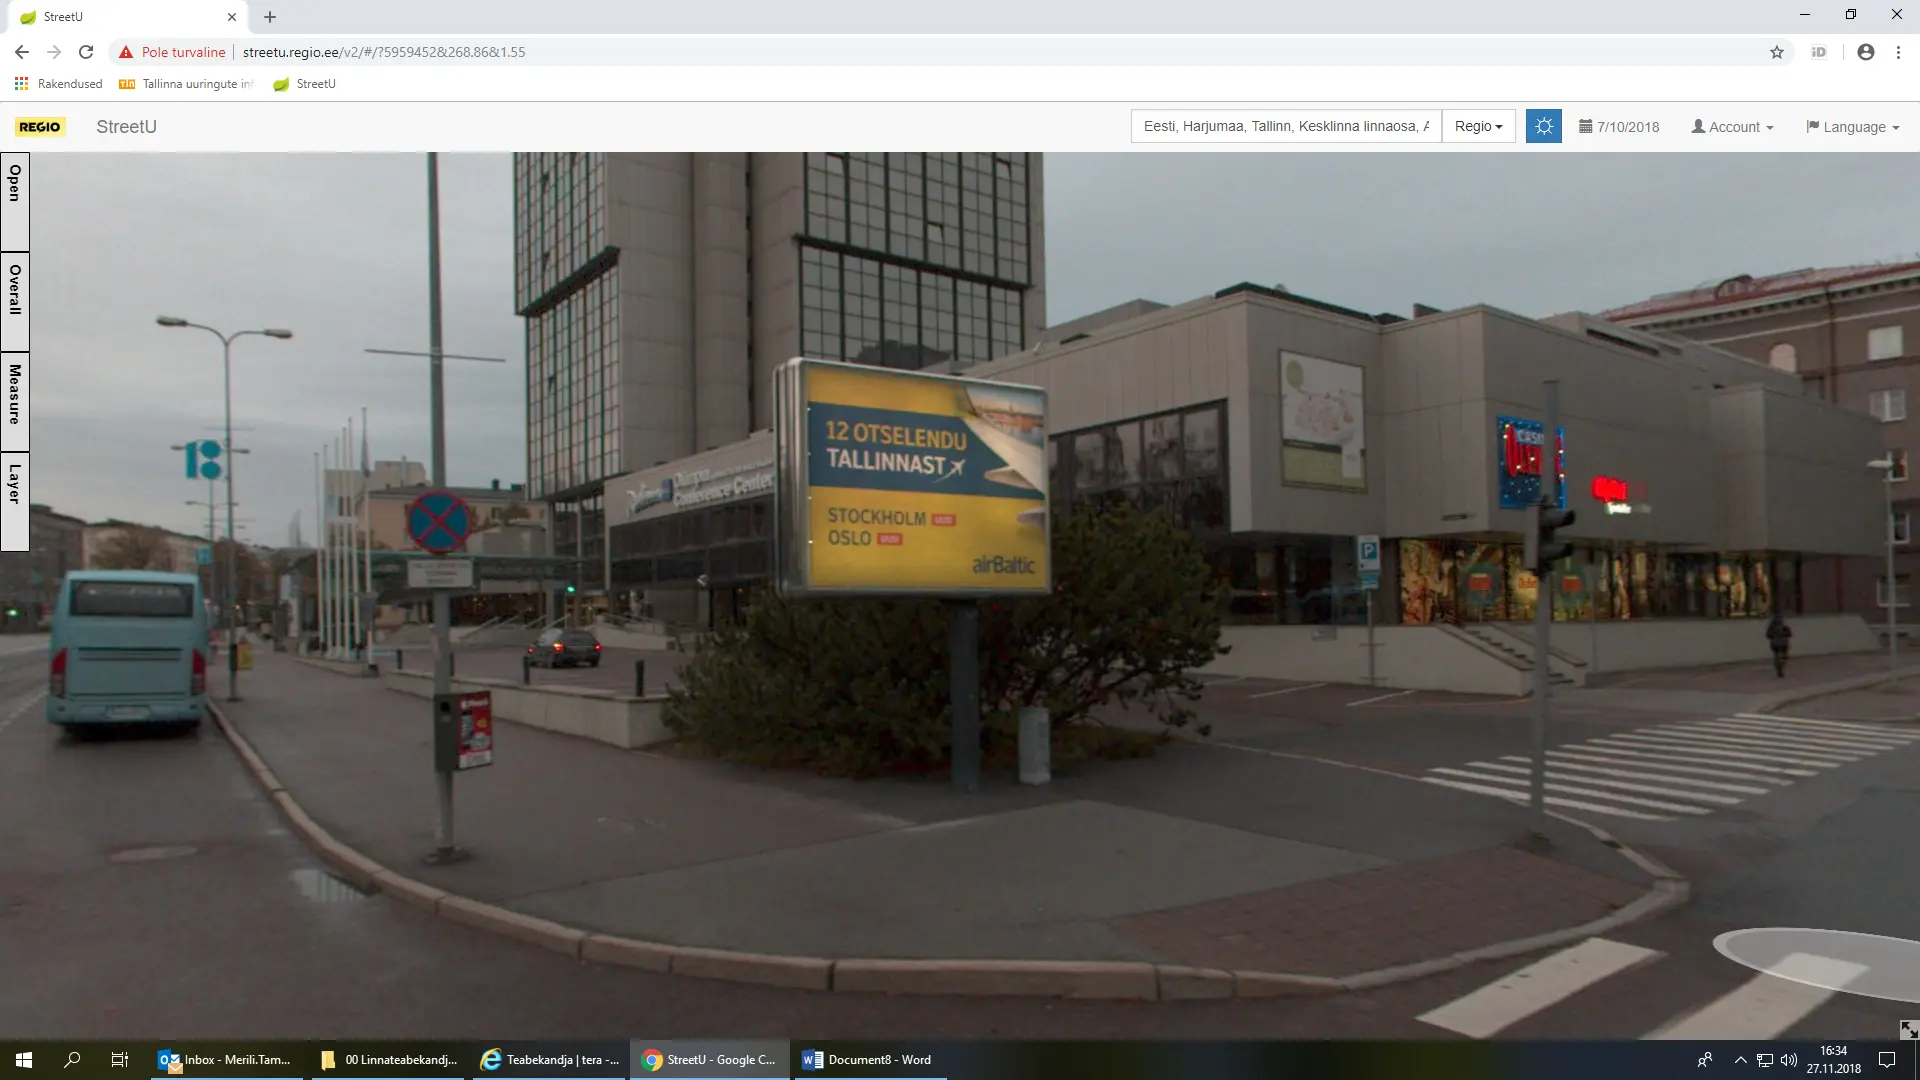
Task: Open the Language dropdown menu
Action: 1852,127
